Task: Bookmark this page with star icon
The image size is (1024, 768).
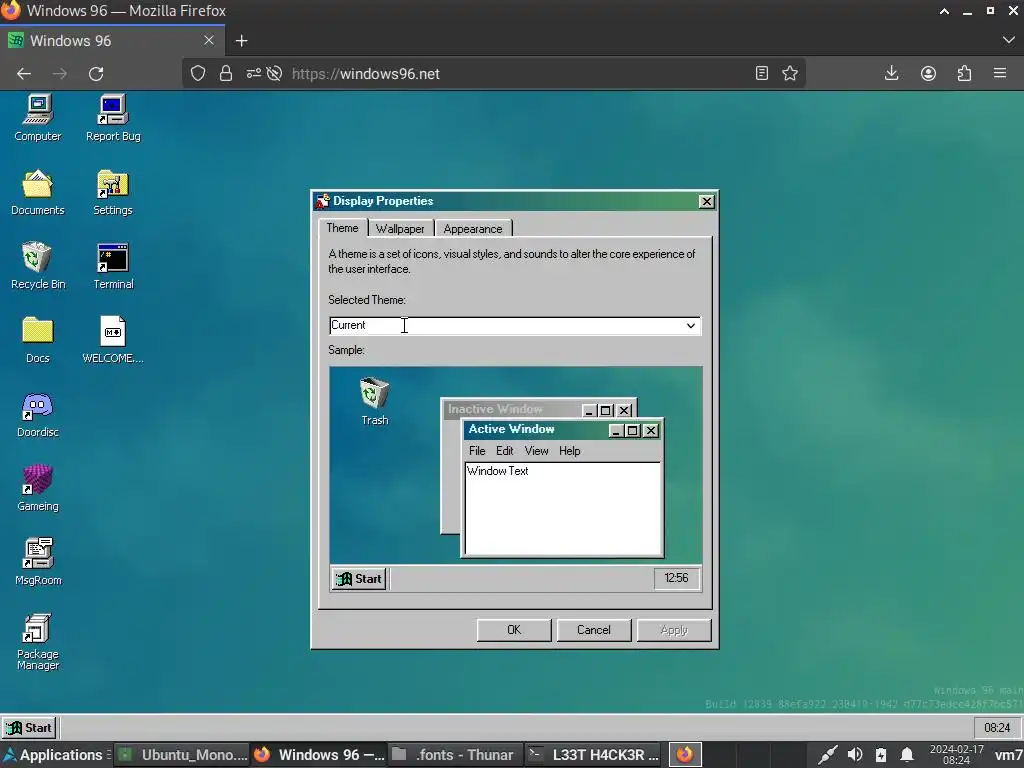Action: 790,73
